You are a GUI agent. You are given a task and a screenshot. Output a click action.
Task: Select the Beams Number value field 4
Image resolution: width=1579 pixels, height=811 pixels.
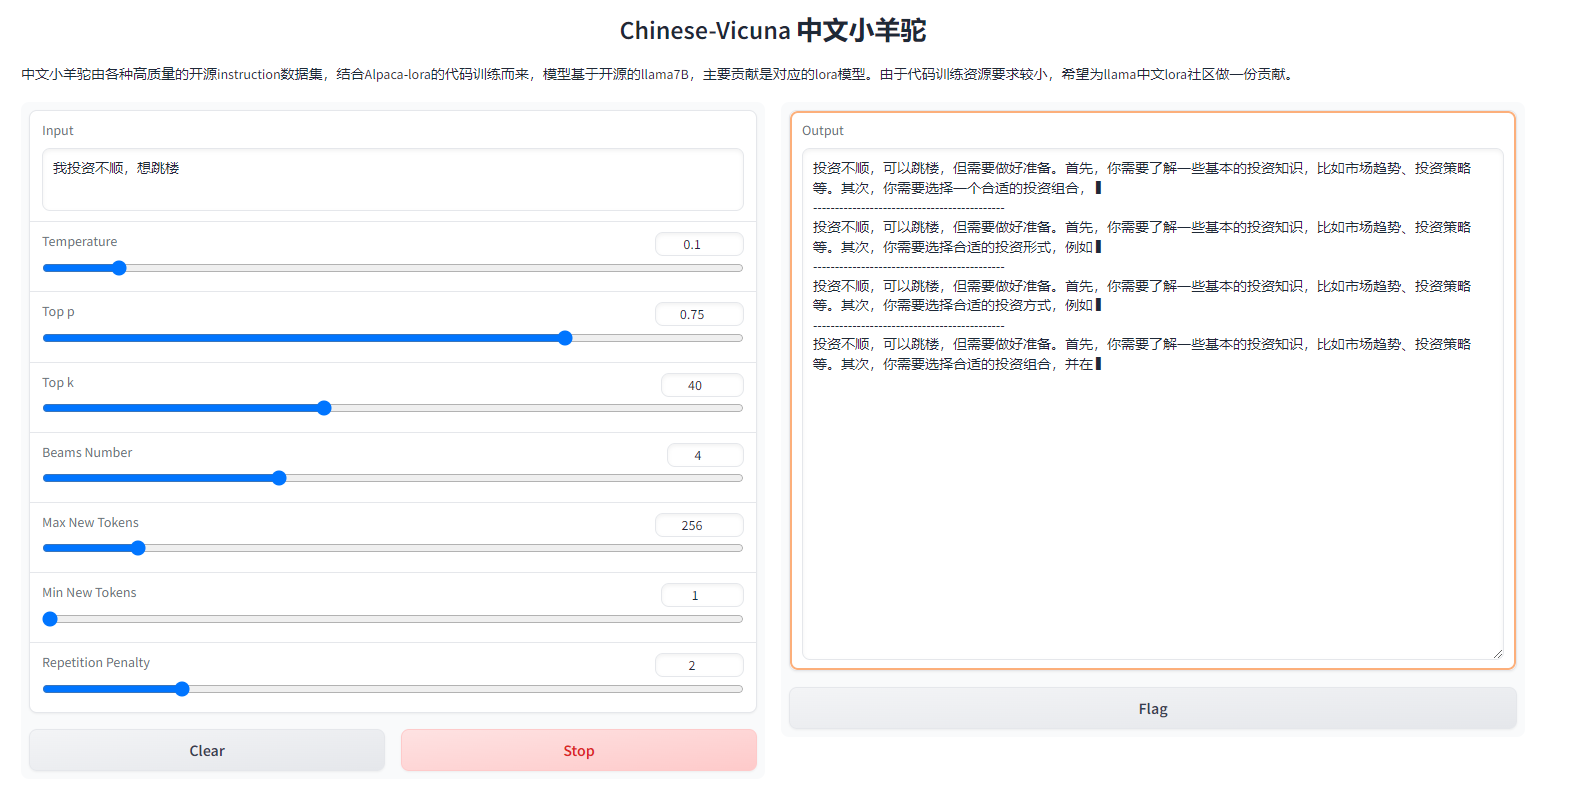[x=705, y=455]
